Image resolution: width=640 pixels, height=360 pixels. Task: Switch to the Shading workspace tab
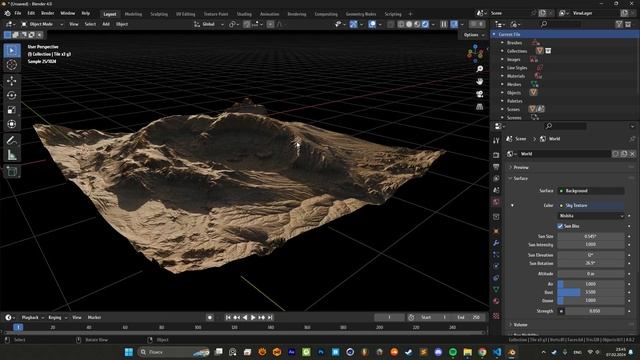[x=244, y=14]
